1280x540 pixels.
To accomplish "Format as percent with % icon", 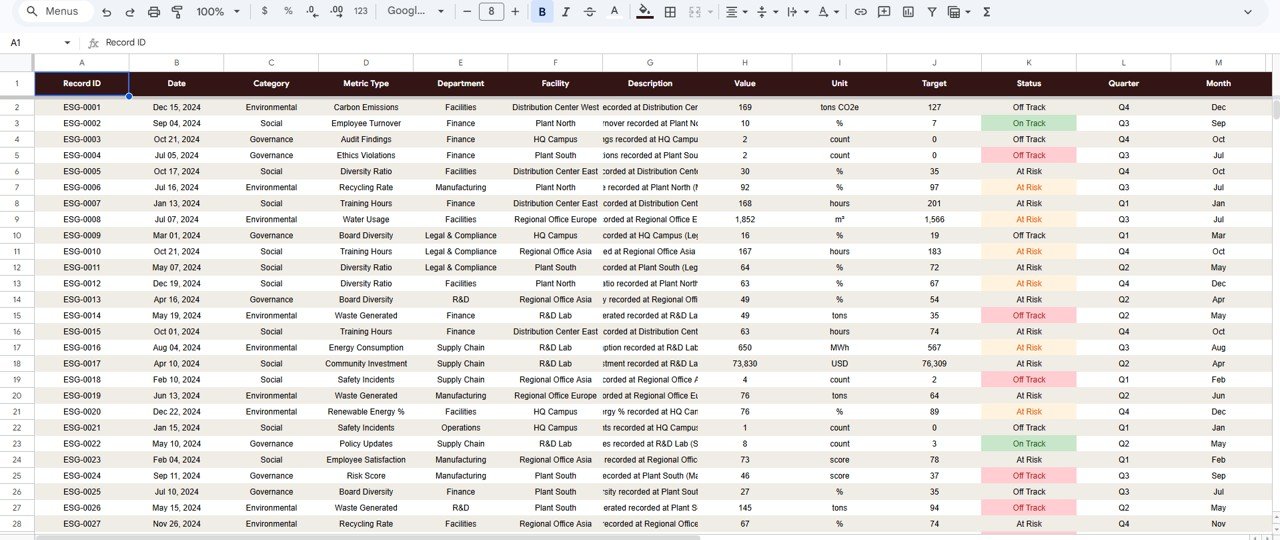I will tap(288, 12).
